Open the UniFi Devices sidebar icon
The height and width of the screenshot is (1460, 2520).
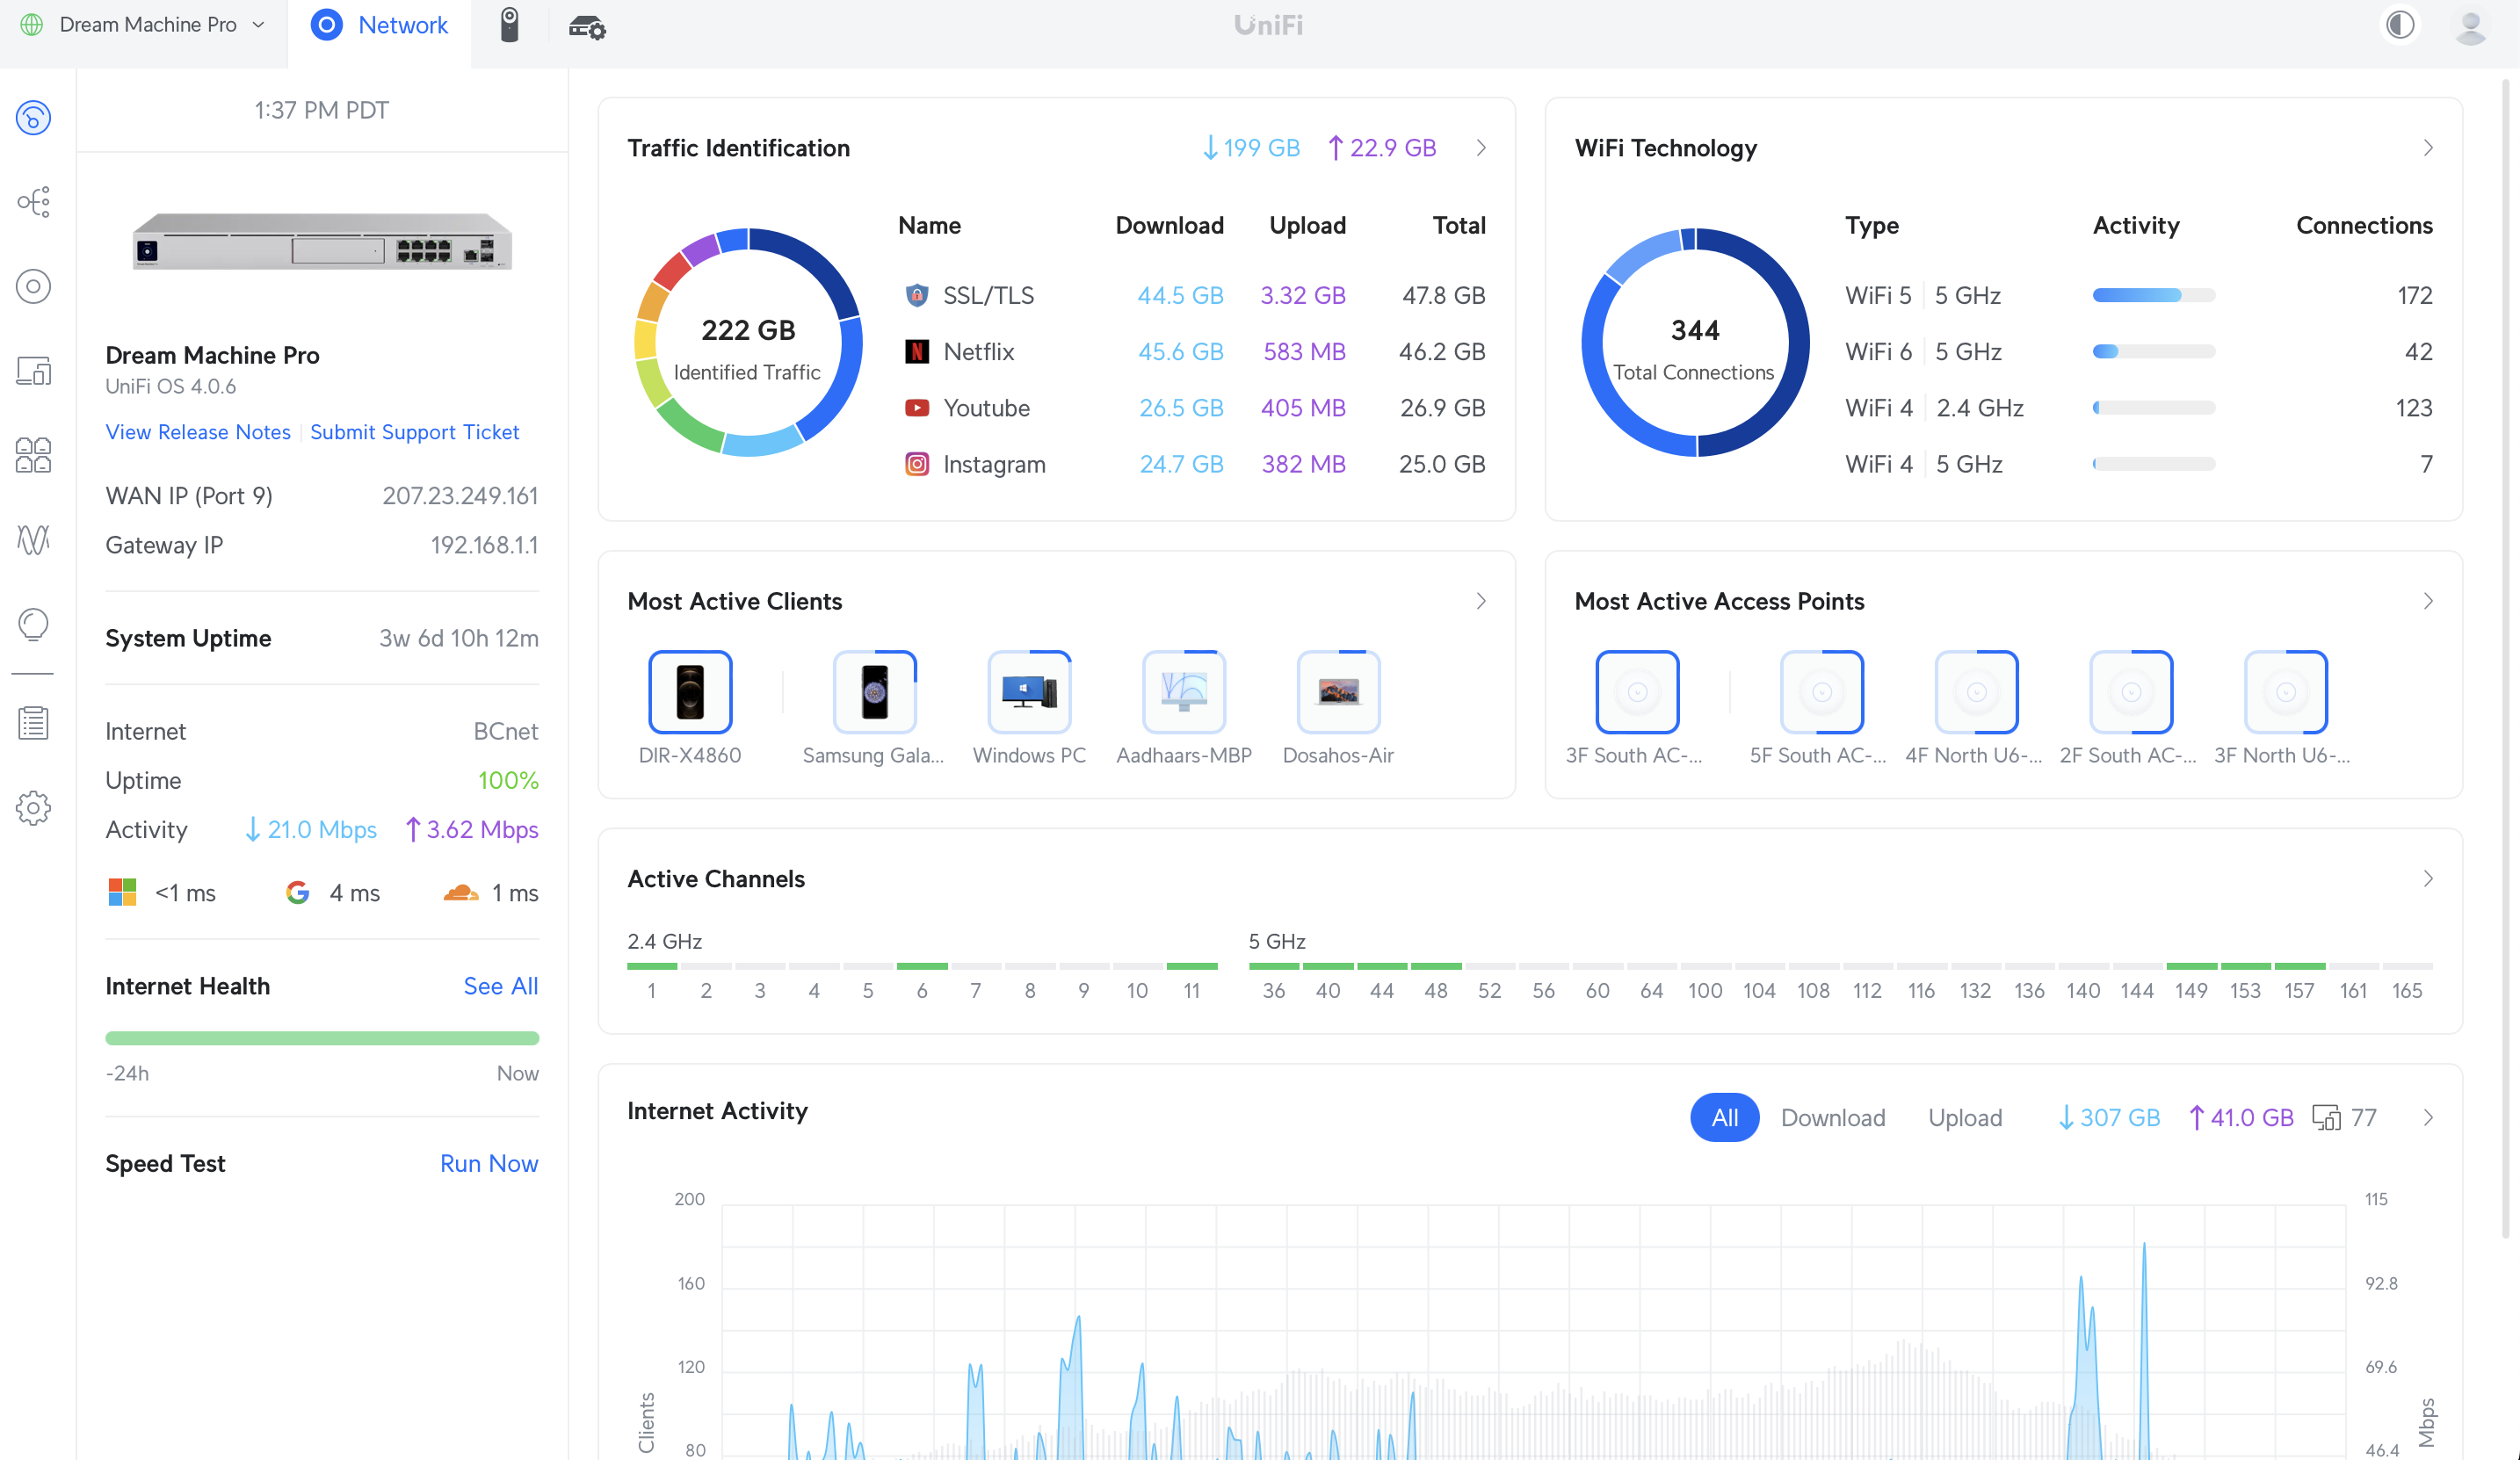[x=33, y=287]
